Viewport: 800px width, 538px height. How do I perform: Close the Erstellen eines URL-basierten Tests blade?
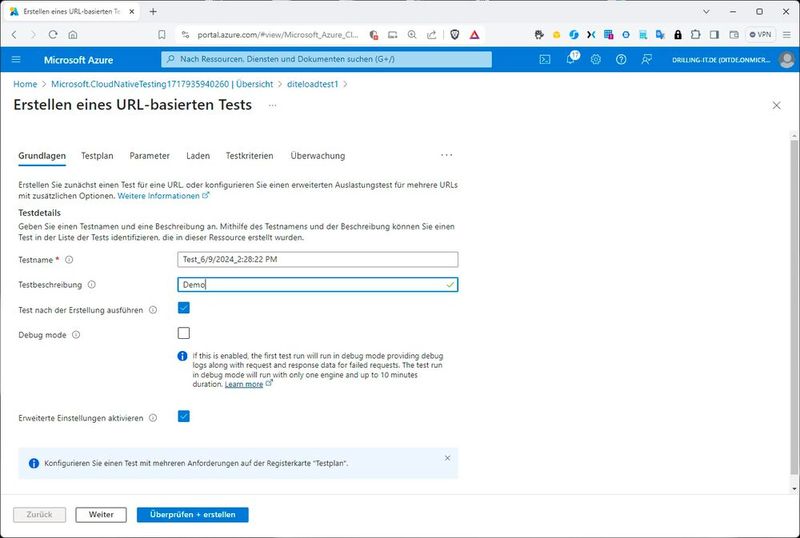pos(777,105)
